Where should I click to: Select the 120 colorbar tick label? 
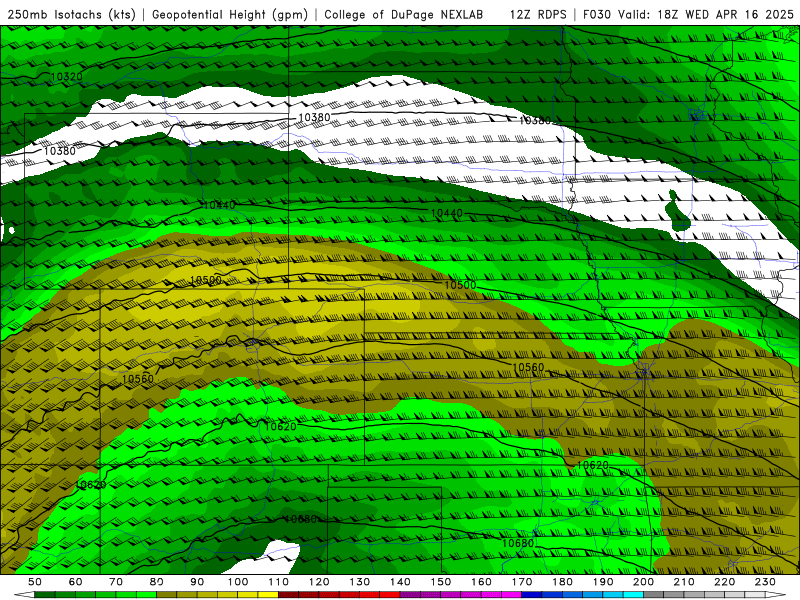tap(319, 582)
